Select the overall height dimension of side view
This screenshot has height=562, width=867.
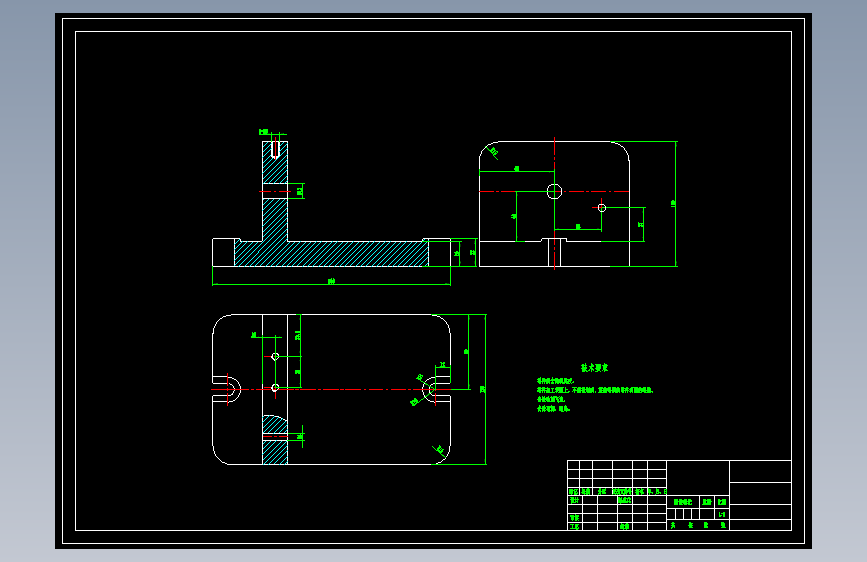(x=675, y=204)
